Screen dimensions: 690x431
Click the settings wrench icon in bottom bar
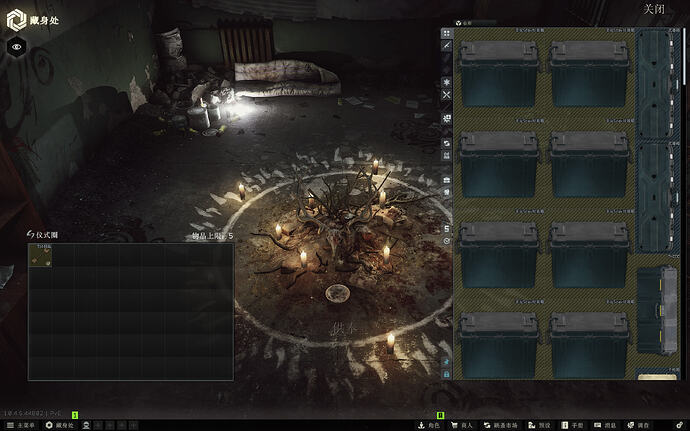click(681, 425)
